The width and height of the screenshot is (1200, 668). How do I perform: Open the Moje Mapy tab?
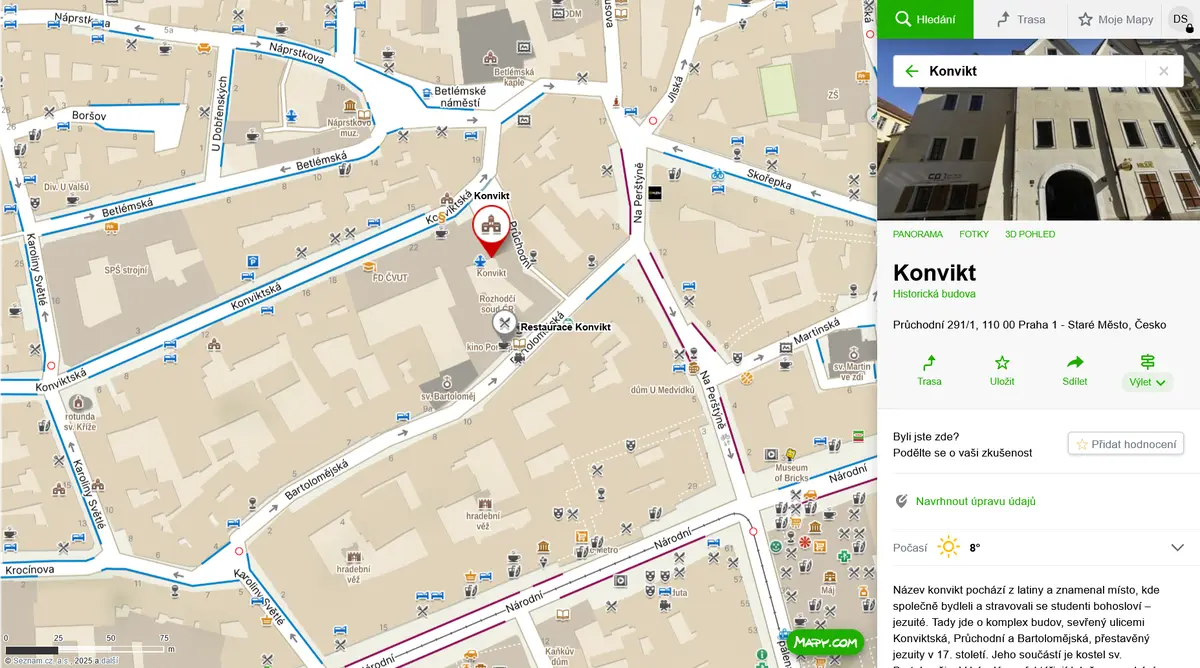(1115, 19)
